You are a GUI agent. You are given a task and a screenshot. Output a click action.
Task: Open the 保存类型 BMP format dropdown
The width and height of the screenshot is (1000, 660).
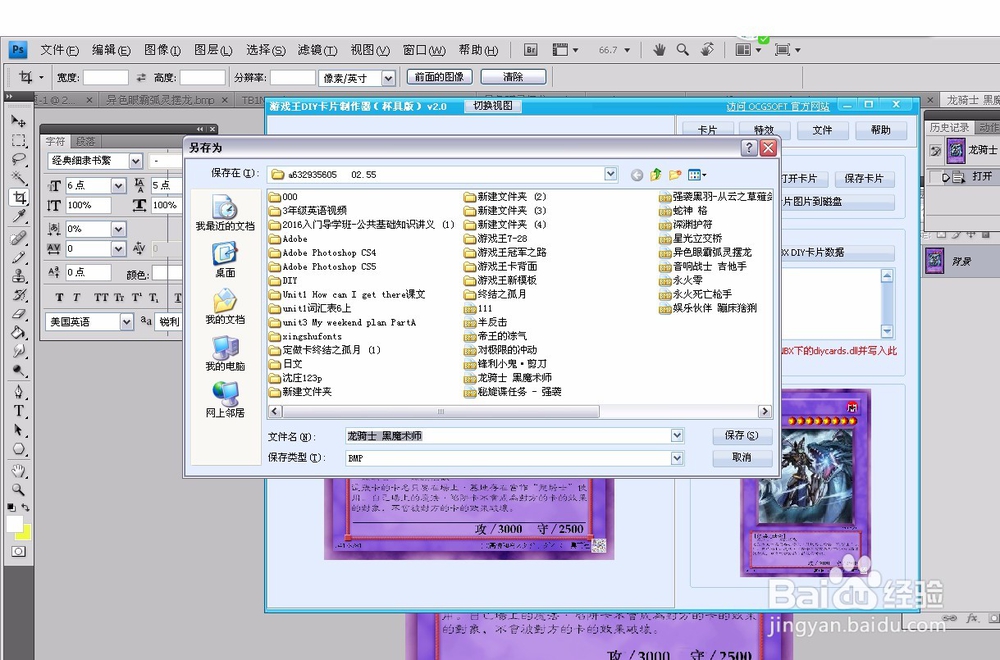(676, 458)
